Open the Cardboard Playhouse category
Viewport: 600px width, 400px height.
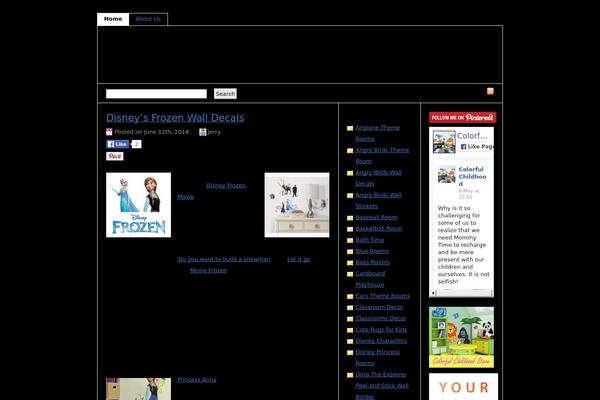(370, 279)
